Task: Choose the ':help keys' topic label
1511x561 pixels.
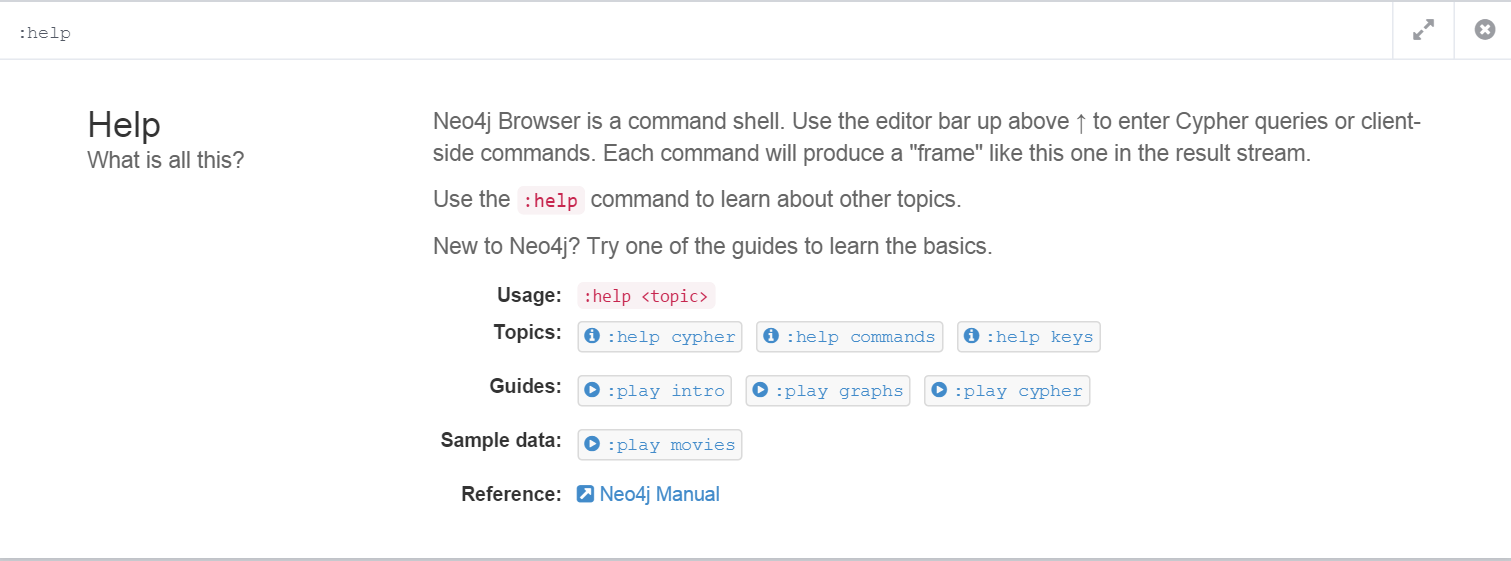Action: pos(1040,337)
